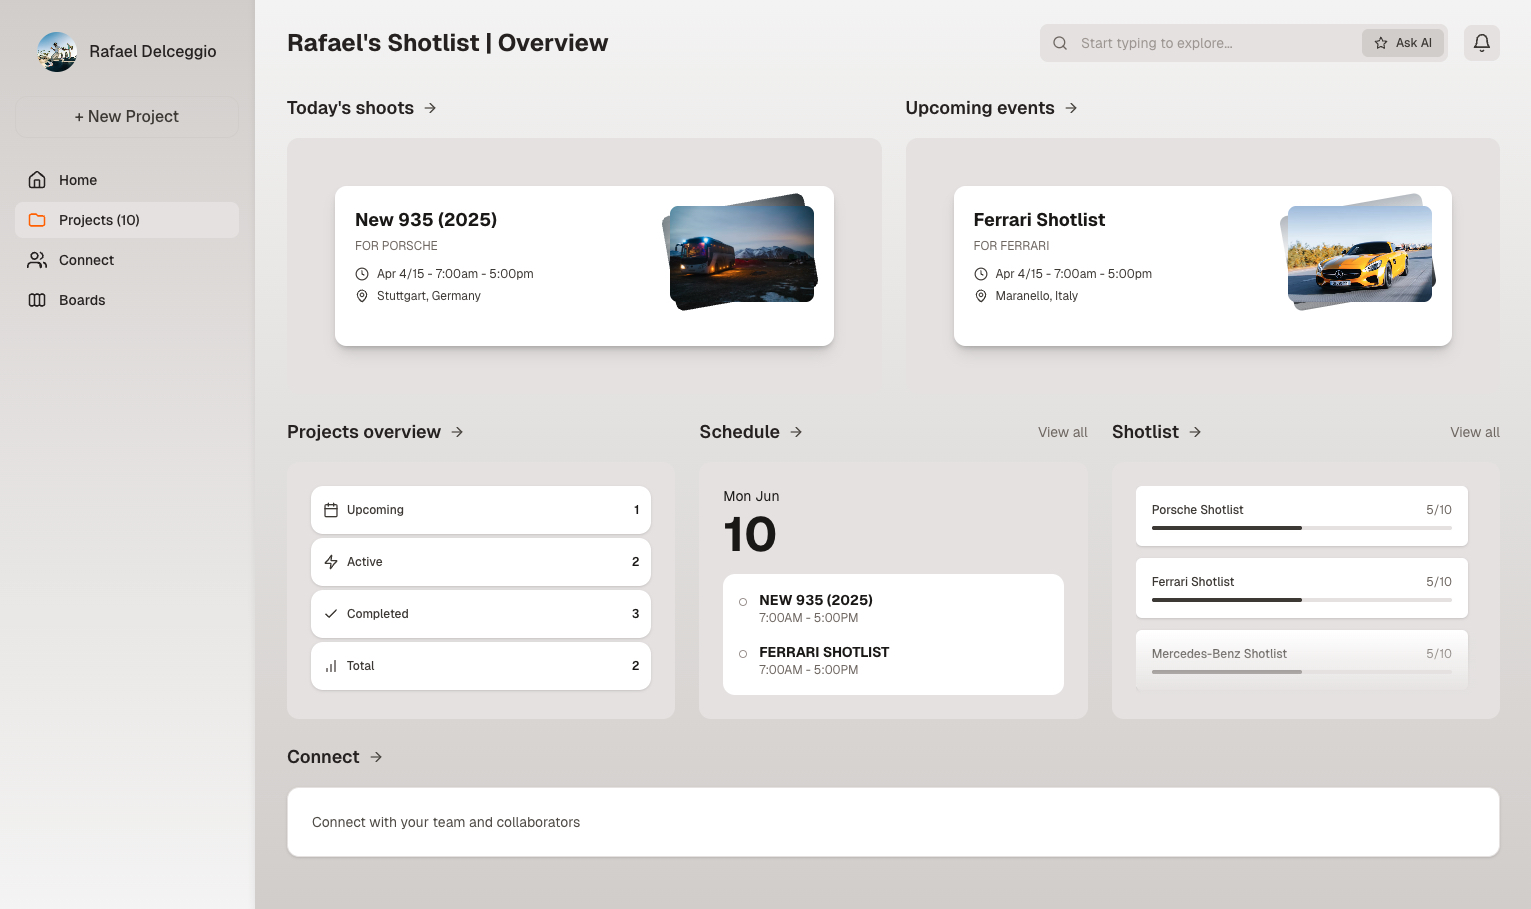Viewport: 1531px width, 909px height.
Task: Select Home in the sidebar navigation
Action: [x=79, y=180]
